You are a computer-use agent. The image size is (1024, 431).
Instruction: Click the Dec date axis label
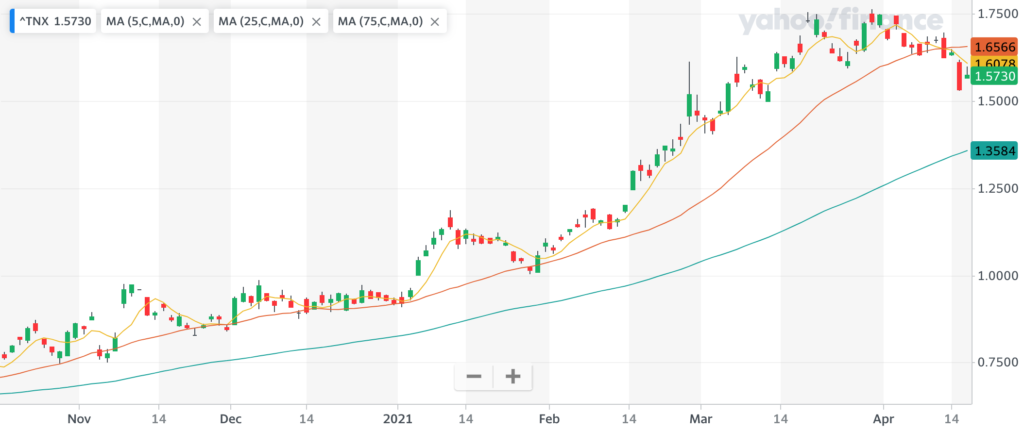coord(230,417)
